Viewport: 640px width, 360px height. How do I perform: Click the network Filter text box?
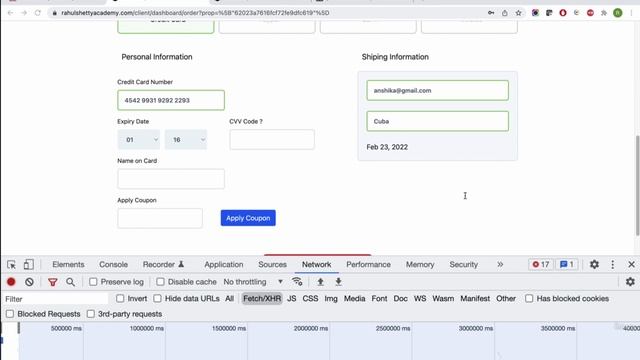(x=56, y=299)
